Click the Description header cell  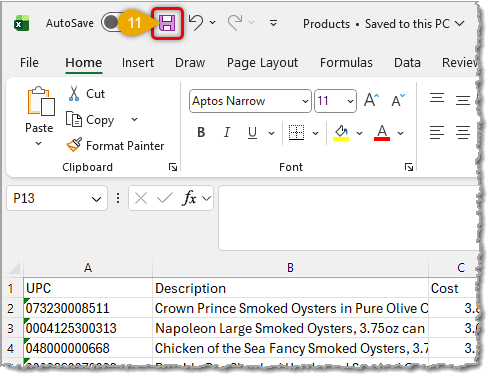(x=290, y=288)
